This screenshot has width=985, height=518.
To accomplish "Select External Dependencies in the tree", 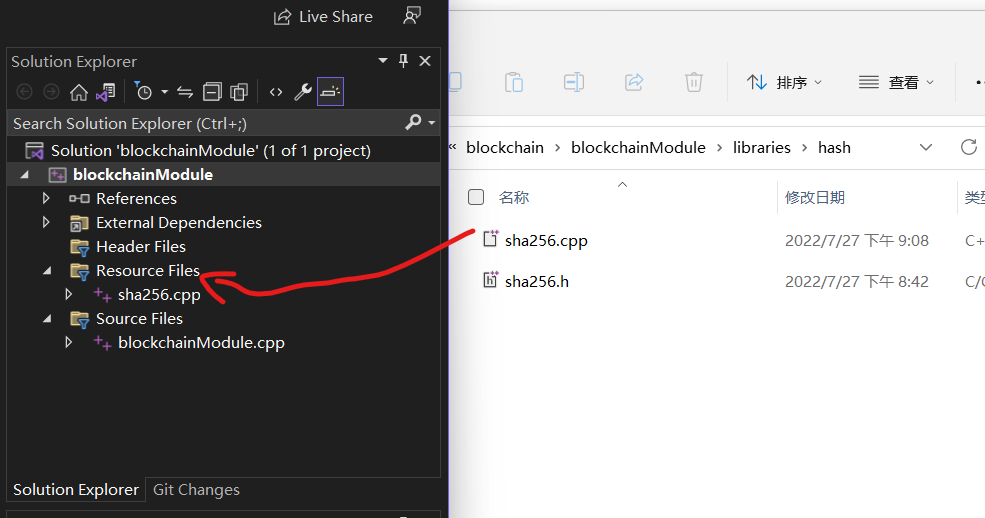I will click(178, 223).
